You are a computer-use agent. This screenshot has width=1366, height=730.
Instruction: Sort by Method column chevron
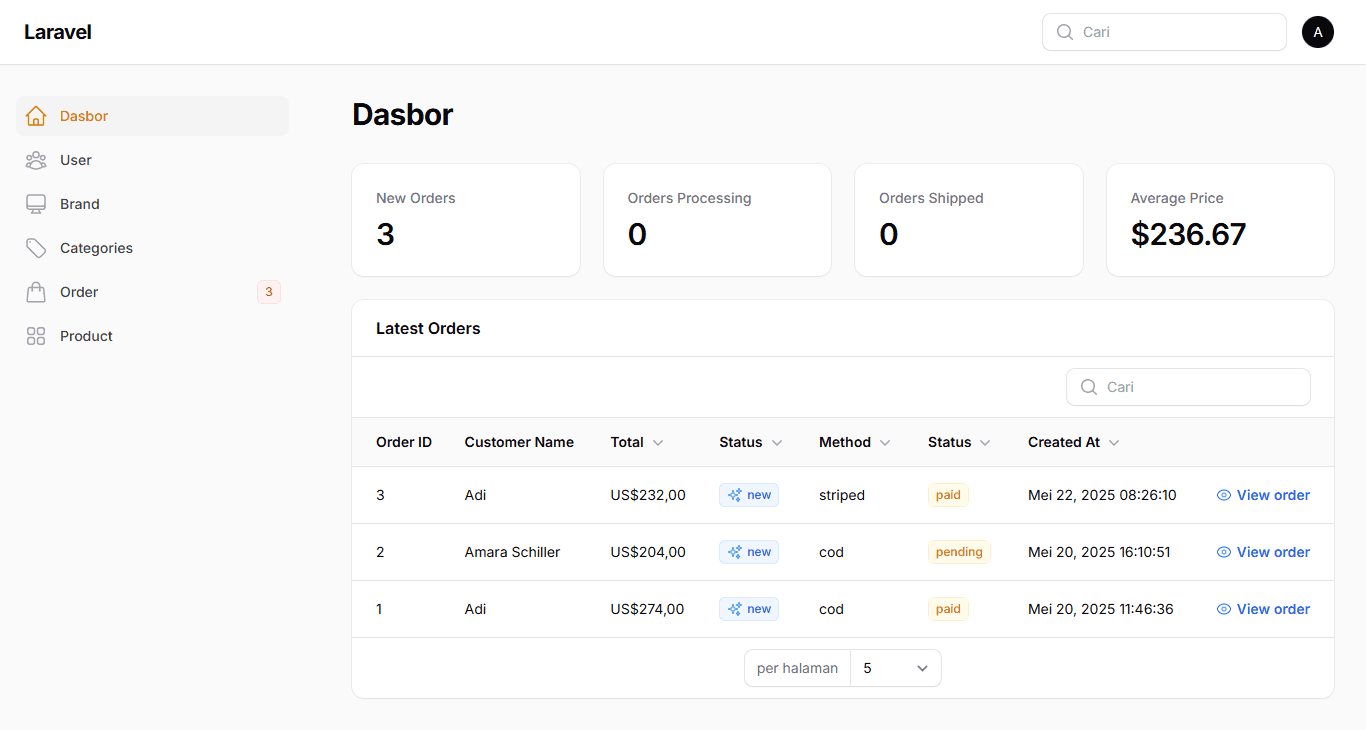(885, 442)
